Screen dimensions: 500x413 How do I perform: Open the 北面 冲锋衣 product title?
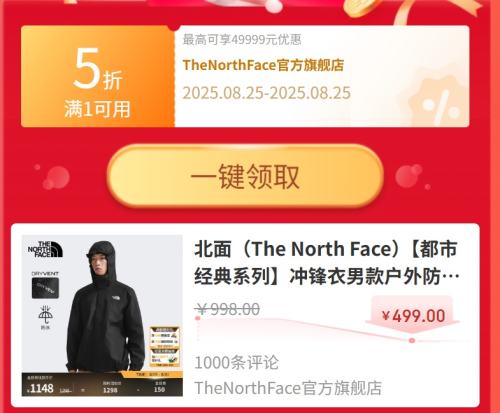point(327,263)
